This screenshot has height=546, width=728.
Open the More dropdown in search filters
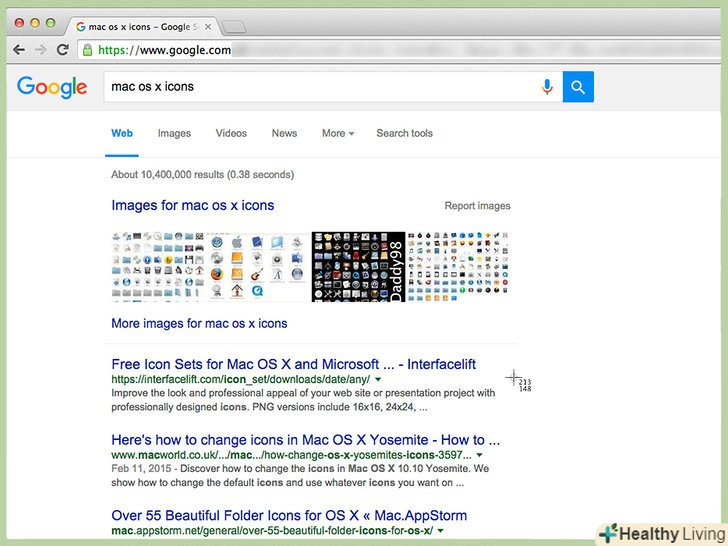point(337,133)
